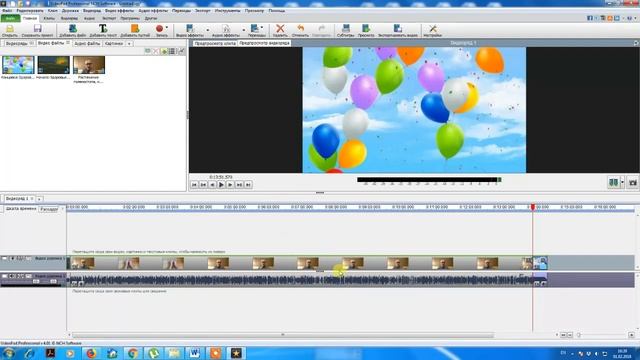Image resolution: width=640 pixels, height=360 pixels.
Task: Open Audio Effects toolbar icon
Action: click(x=226, y=28)
